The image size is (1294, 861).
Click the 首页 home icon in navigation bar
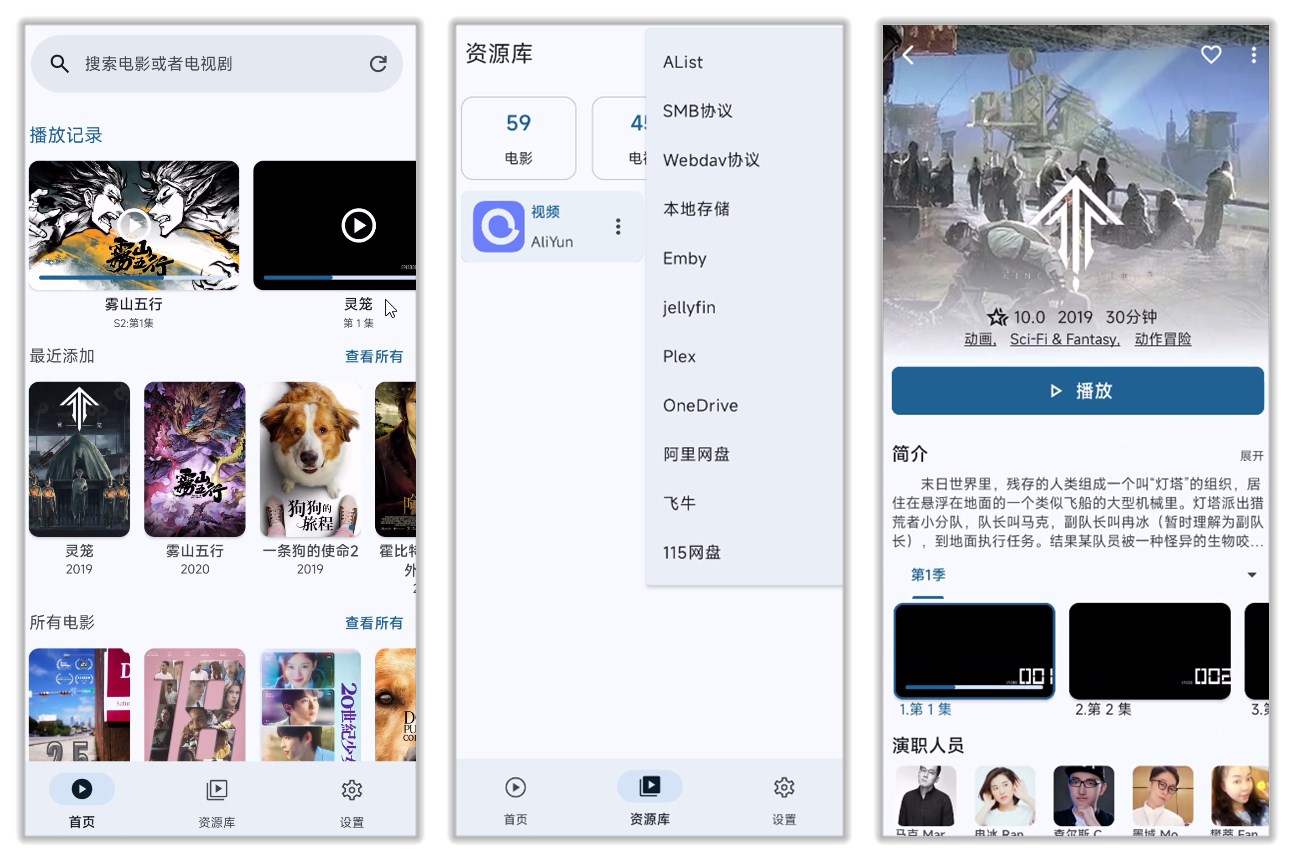(x=82, y=790)
